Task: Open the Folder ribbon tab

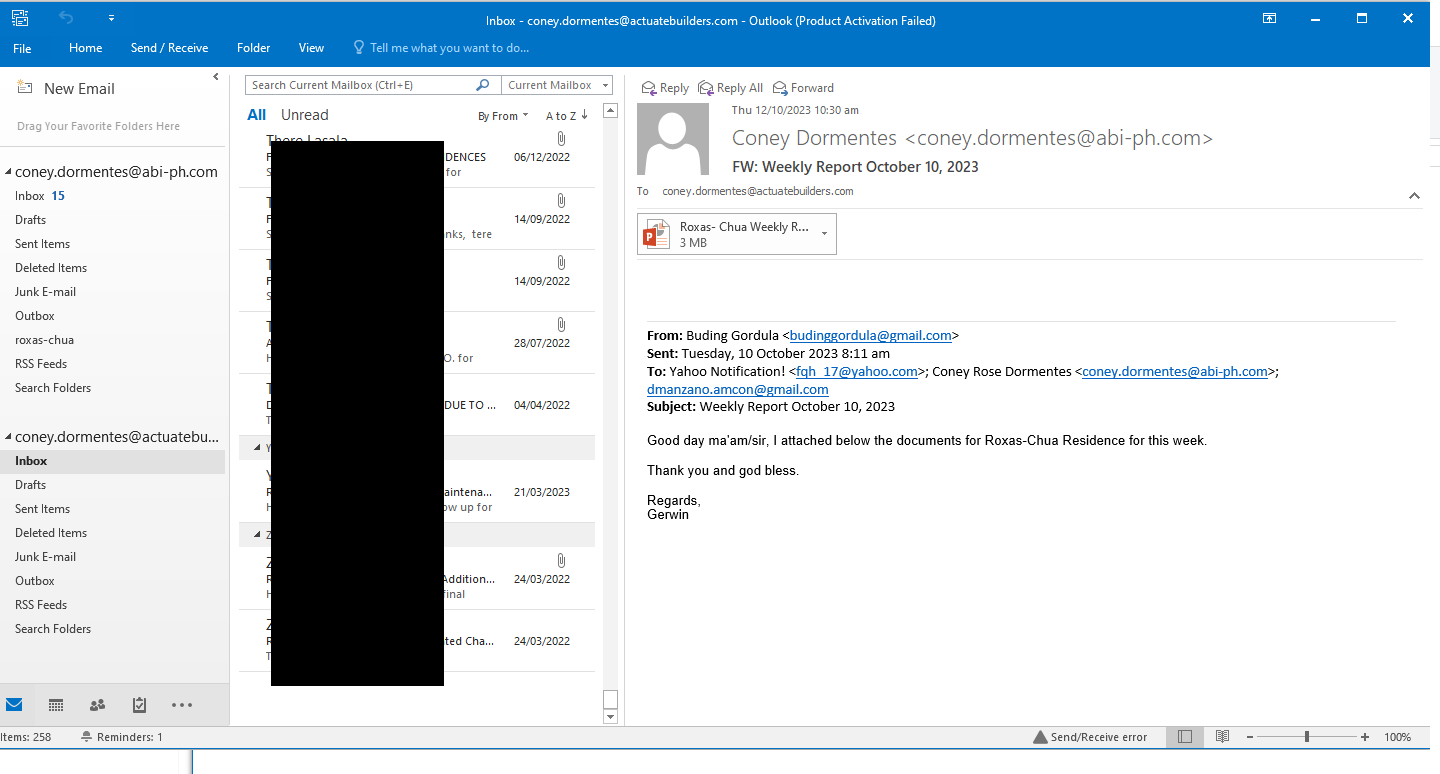Action: pos(254,48)
